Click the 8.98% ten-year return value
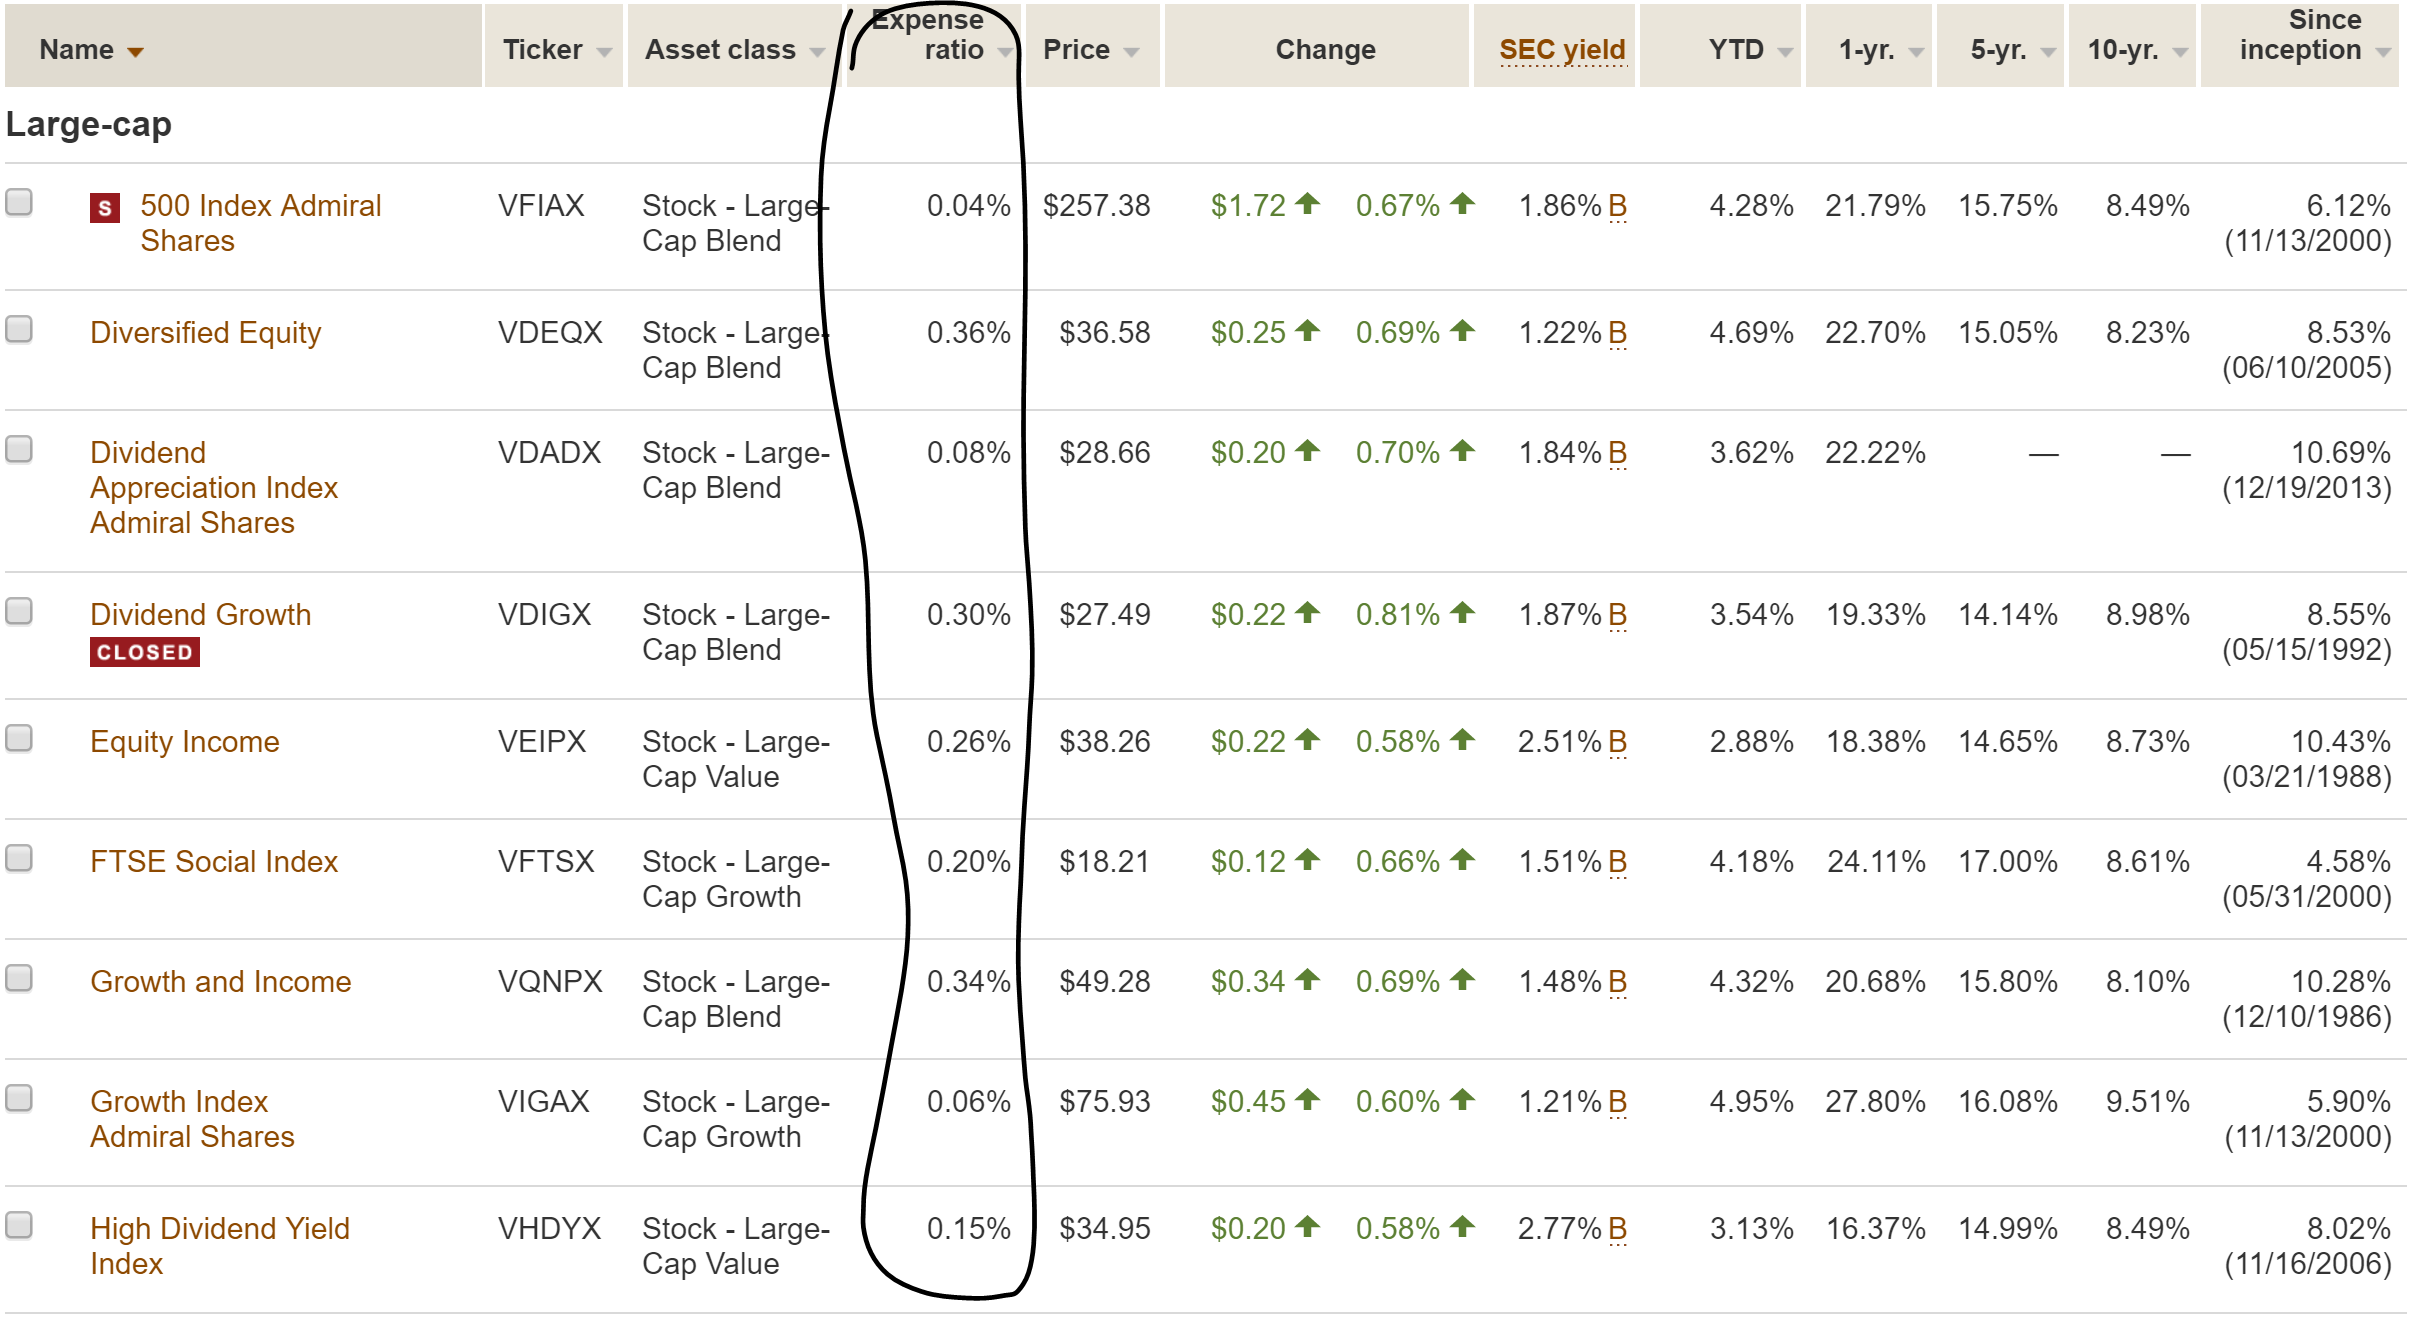2413x1317 pixels. [2147, 615]
